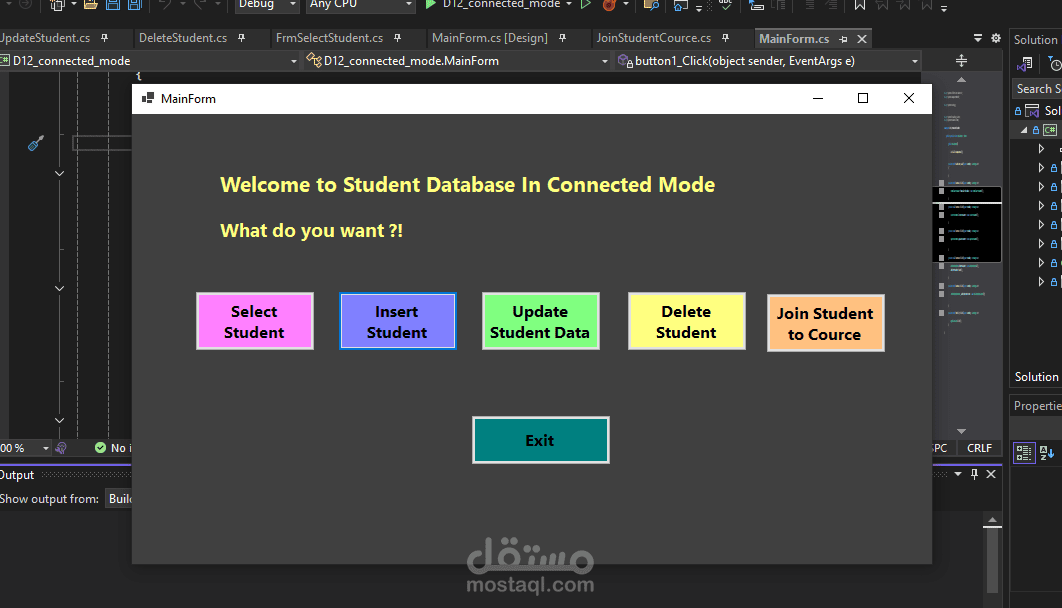Click Output panel scrollbar up arrow
The image size is (1062, 608).
(x=992, y=520)
